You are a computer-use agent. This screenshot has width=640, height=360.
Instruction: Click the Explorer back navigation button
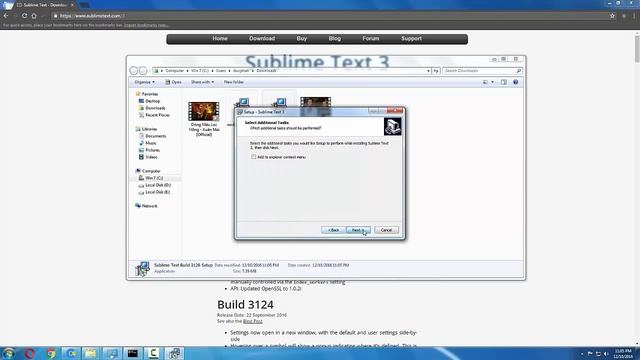tap(134, 71)
